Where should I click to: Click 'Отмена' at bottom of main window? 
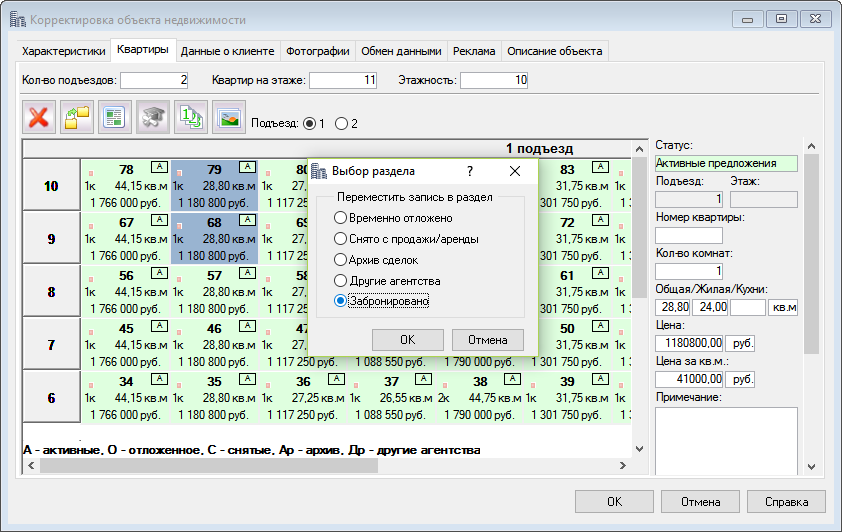point(700,501)
